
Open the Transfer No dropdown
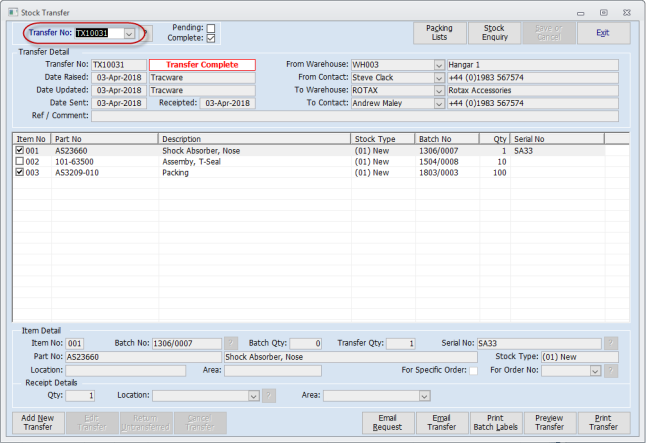point(129,33)
